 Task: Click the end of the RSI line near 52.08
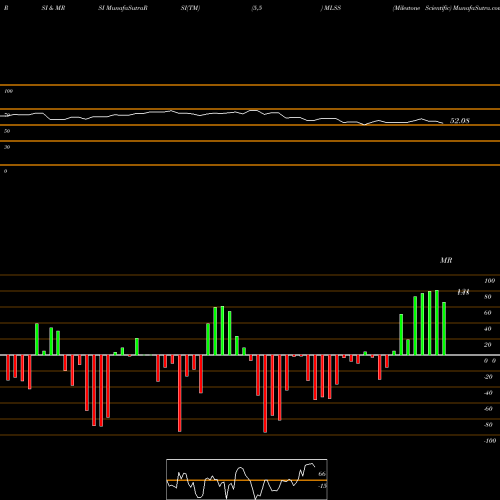(442, 123)
